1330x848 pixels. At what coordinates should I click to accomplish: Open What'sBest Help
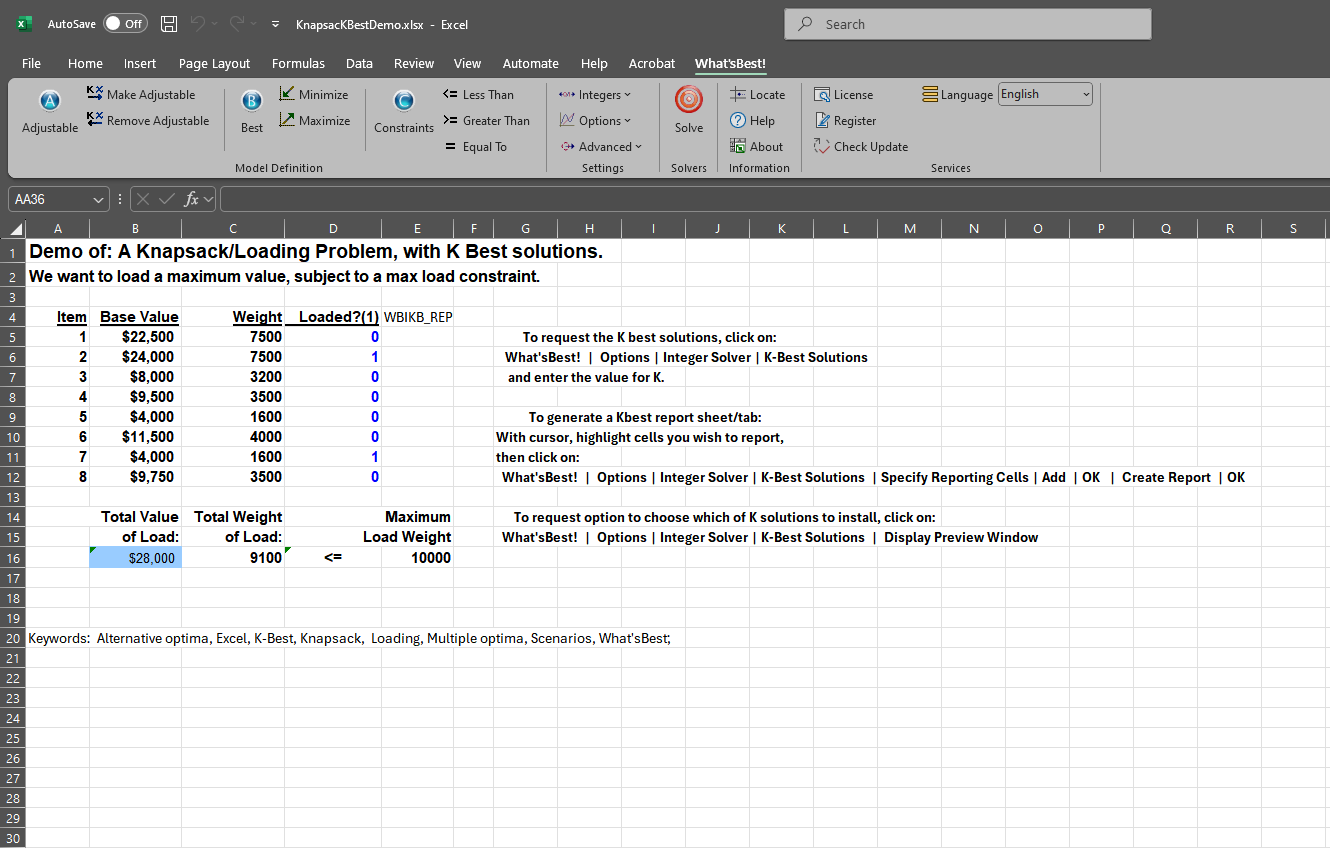(753, 120)
